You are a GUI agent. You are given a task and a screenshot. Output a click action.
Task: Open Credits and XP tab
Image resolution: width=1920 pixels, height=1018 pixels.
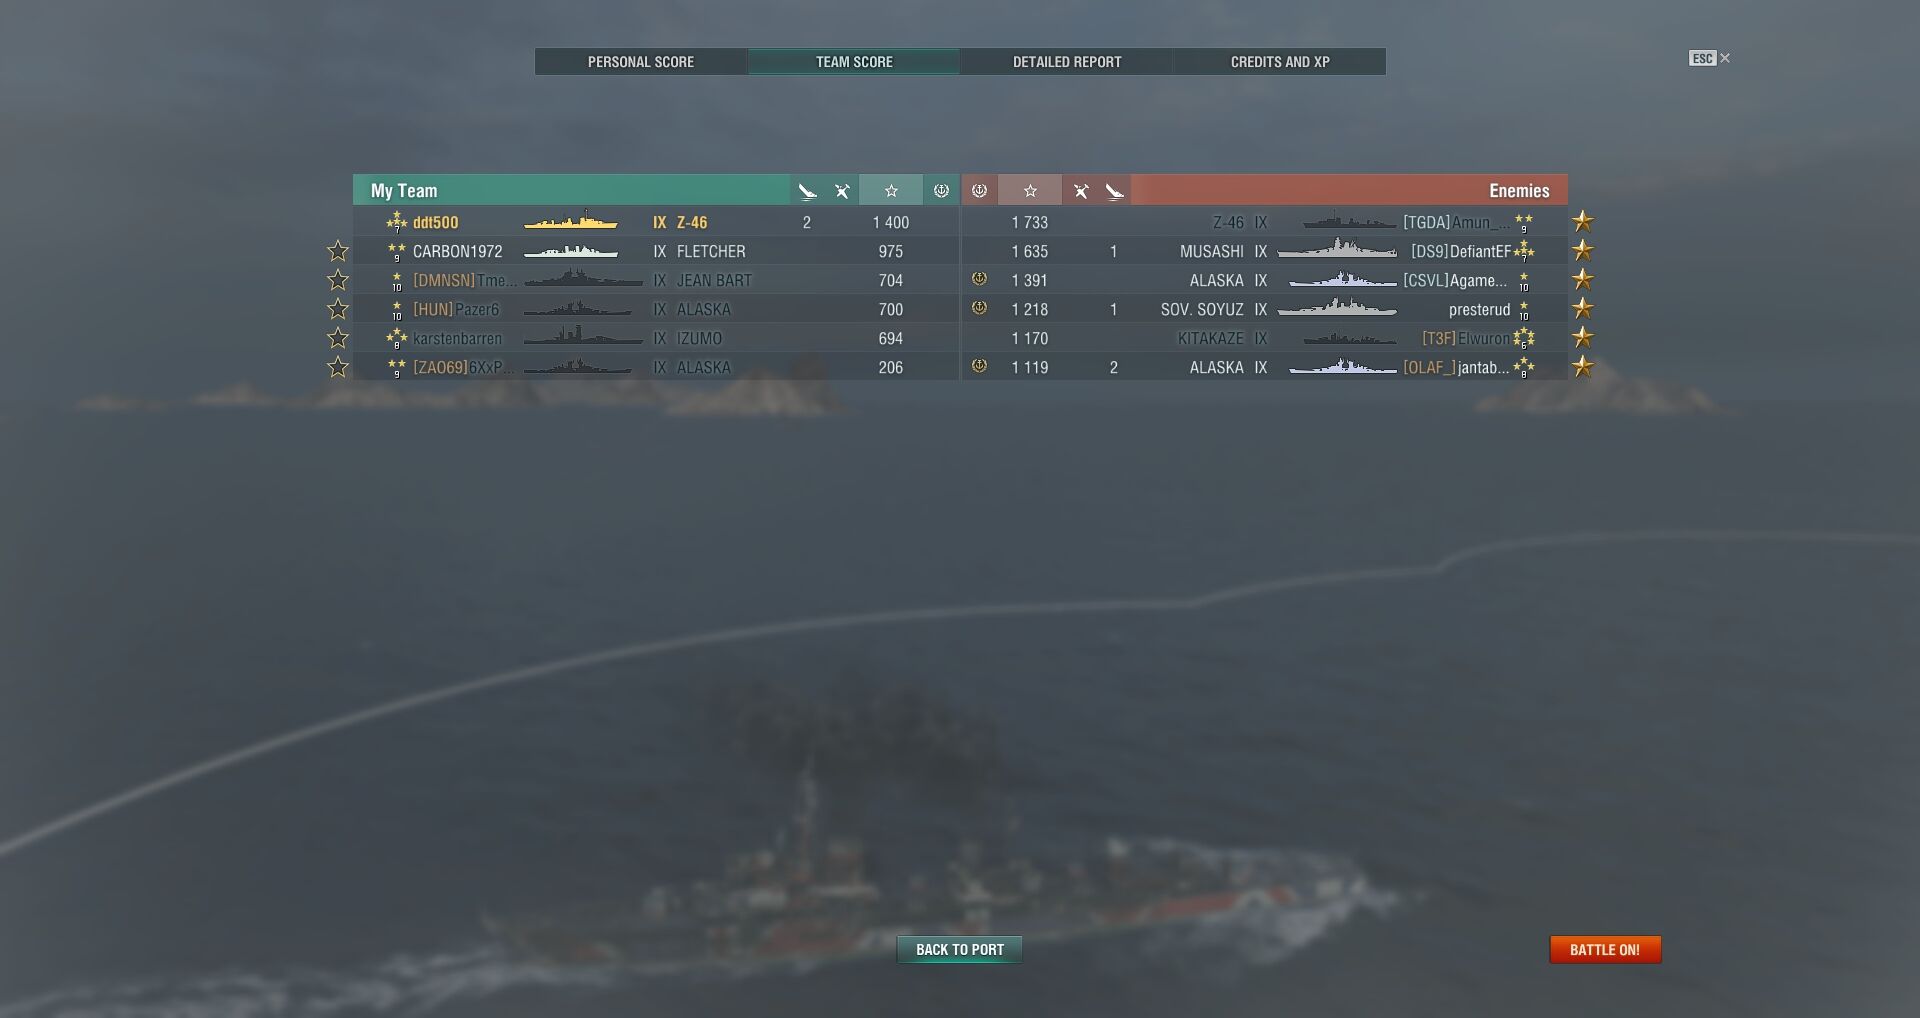tap(1280, 62)
